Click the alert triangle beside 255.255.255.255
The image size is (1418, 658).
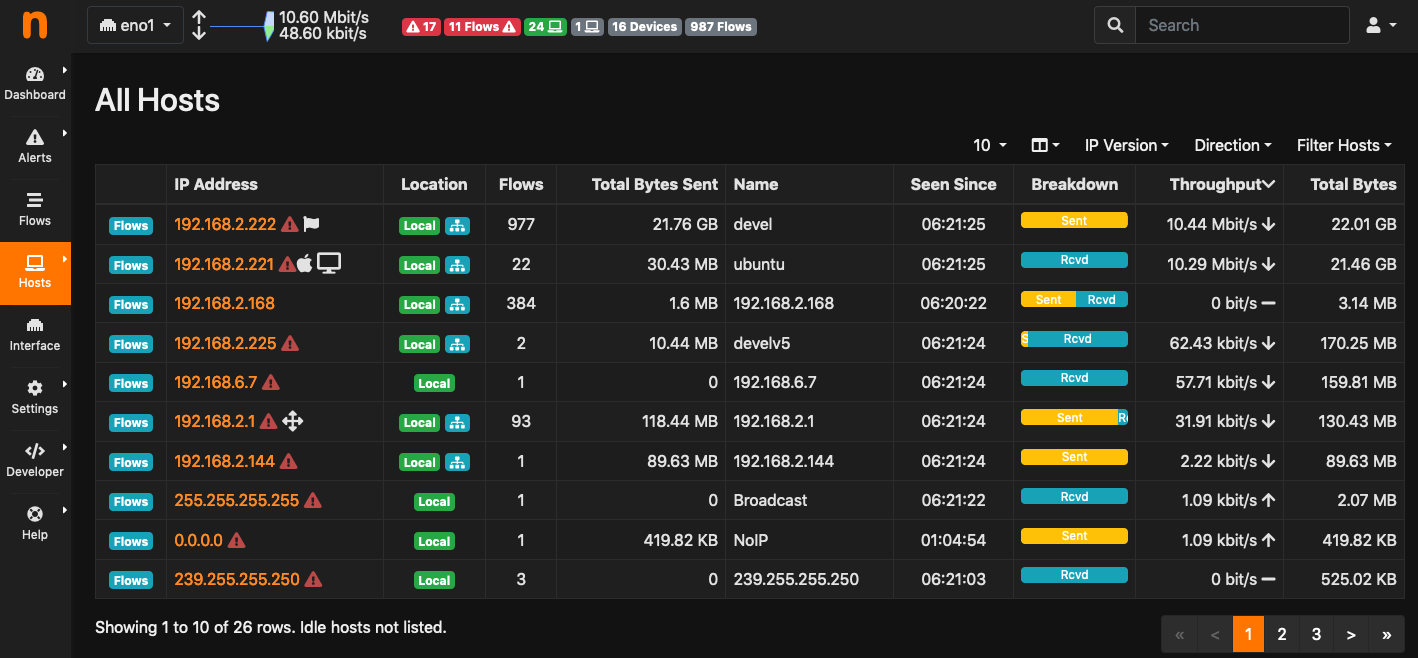(313, 501)
